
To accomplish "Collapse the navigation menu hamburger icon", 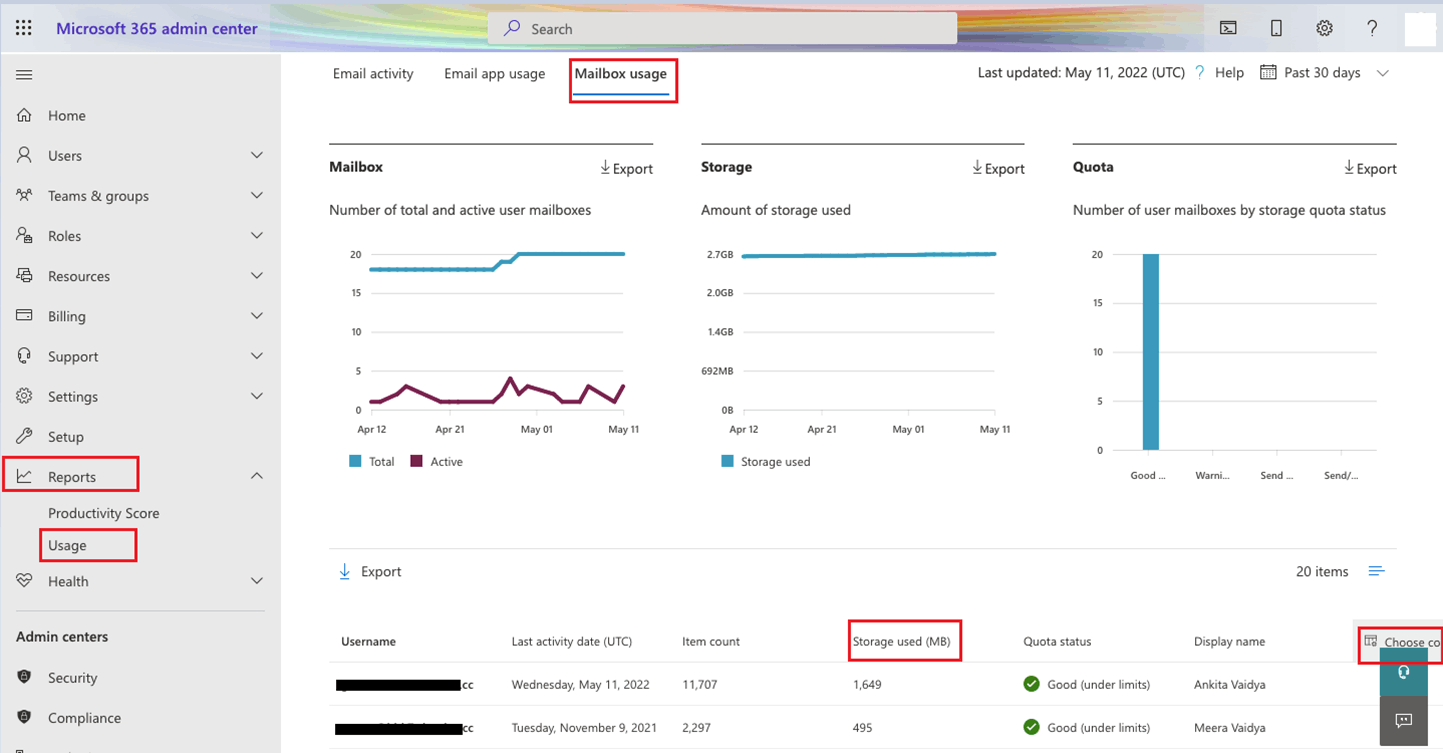I will pos(24,75).
